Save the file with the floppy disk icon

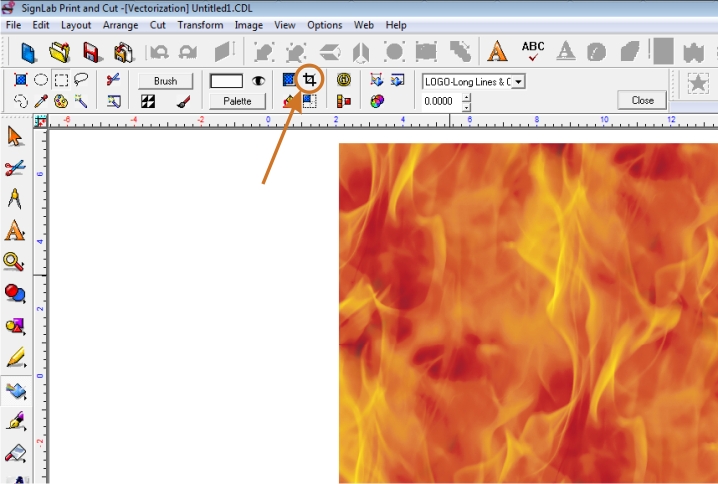(92, 52)
